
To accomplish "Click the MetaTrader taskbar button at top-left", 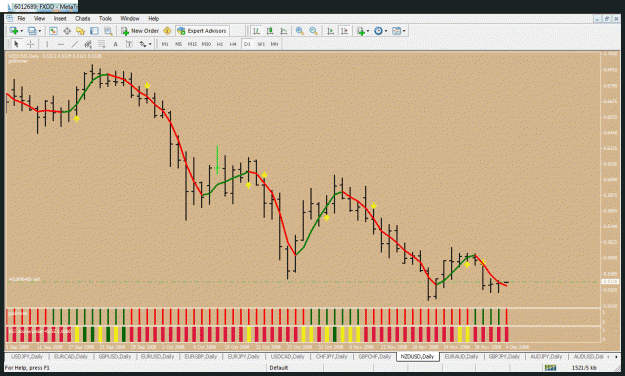I will point(42,6).
